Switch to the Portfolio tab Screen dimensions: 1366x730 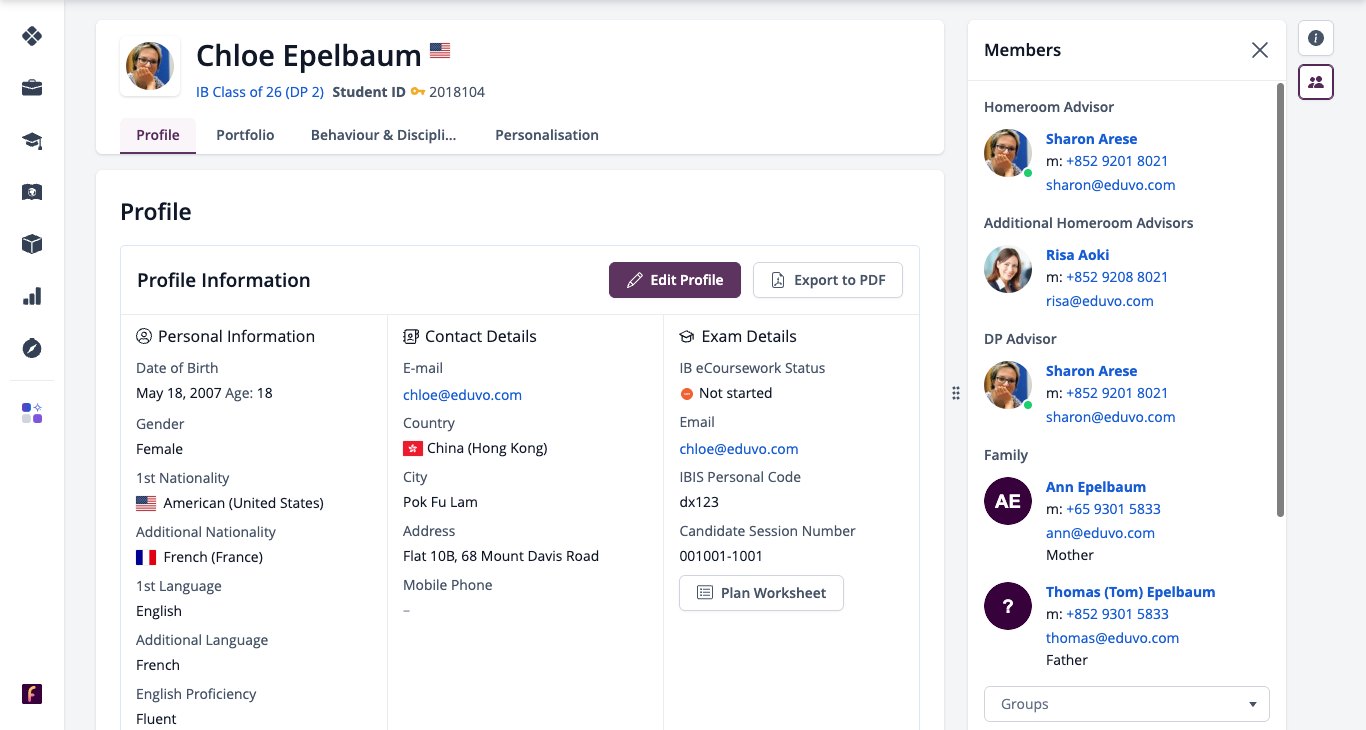tap(245, 135)
